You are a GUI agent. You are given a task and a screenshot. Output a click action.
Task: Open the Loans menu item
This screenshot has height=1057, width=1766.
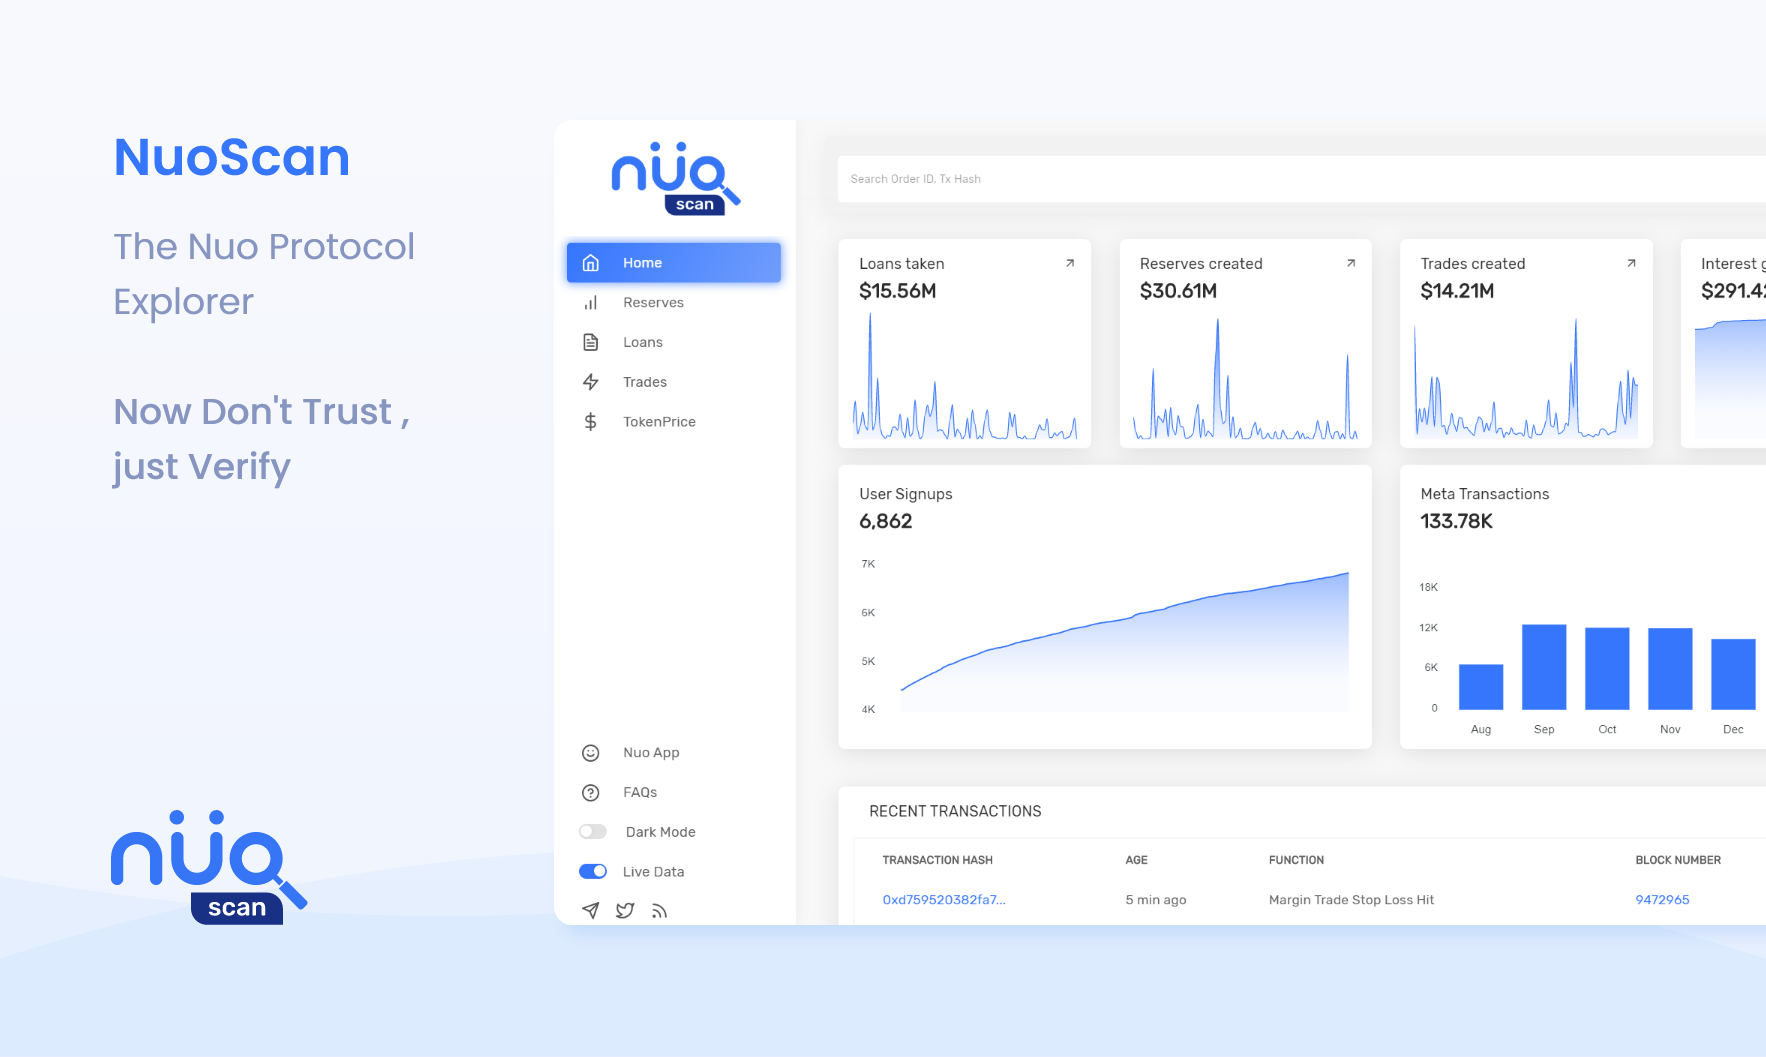click(674, 342)
